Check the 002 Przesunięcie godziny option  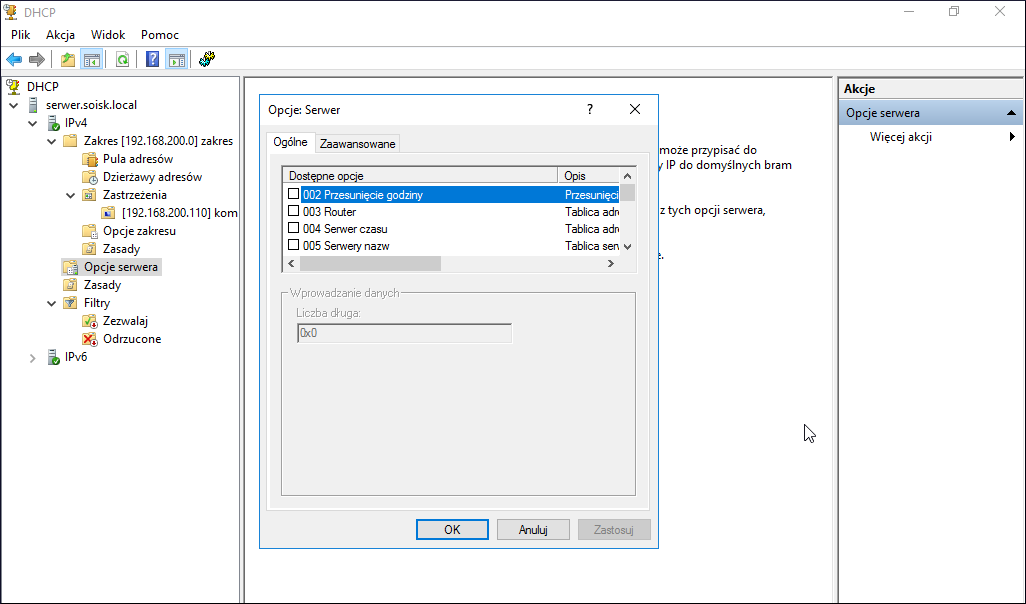(x=293, y=194)
